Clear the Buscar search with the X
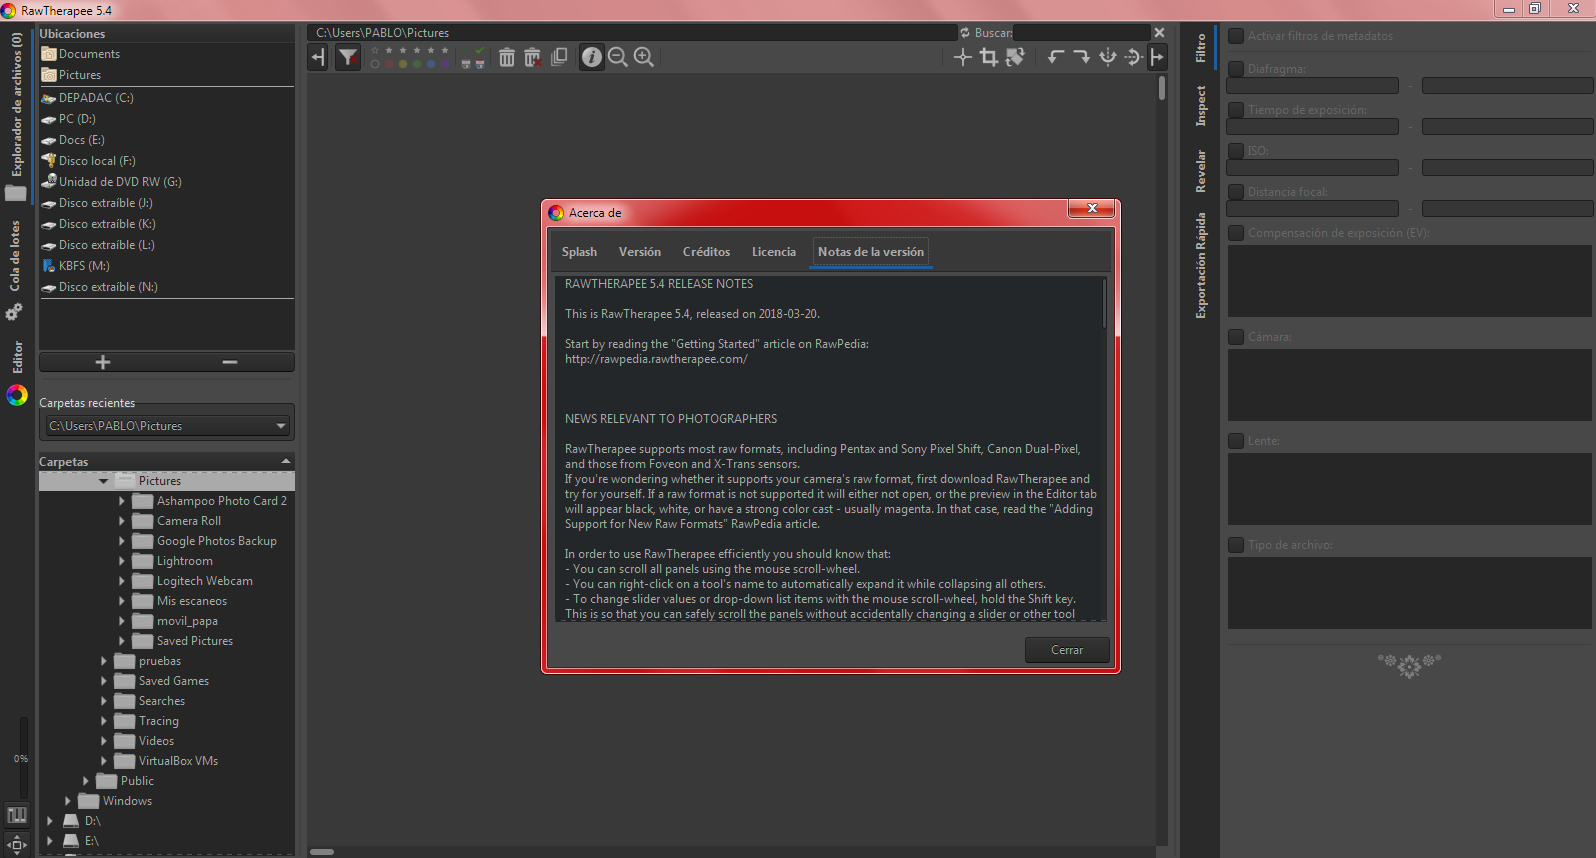Viewport: 1596px width, 858px height. pyautogui.click(x=1159, y=33)
